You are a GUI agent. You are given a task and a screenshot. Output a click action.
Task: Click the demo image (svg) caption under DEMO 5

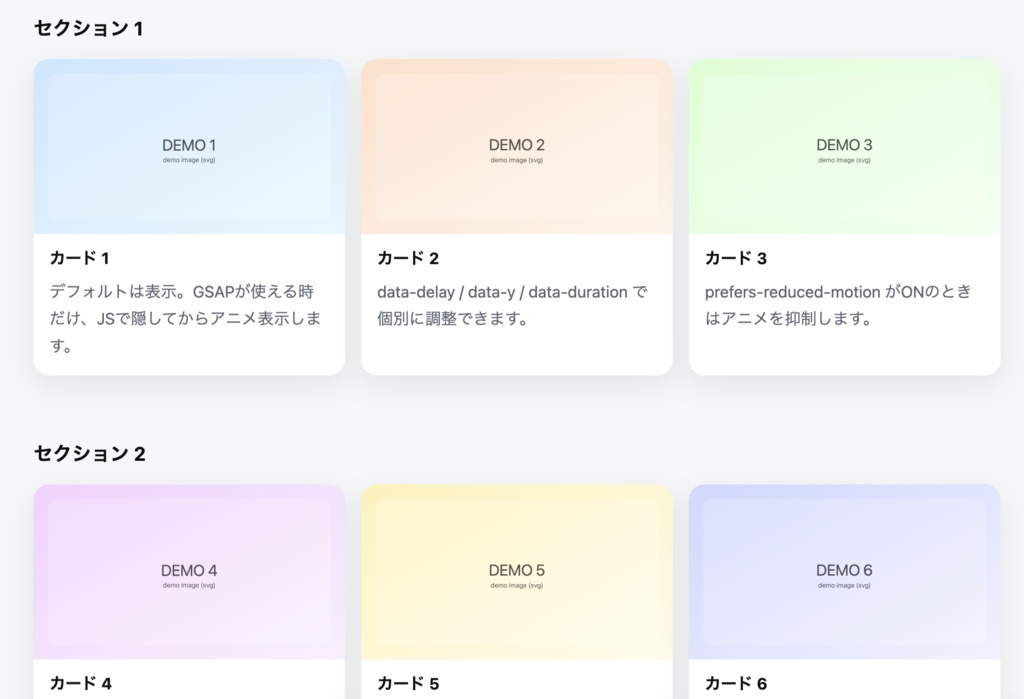[x=516, y=583]
